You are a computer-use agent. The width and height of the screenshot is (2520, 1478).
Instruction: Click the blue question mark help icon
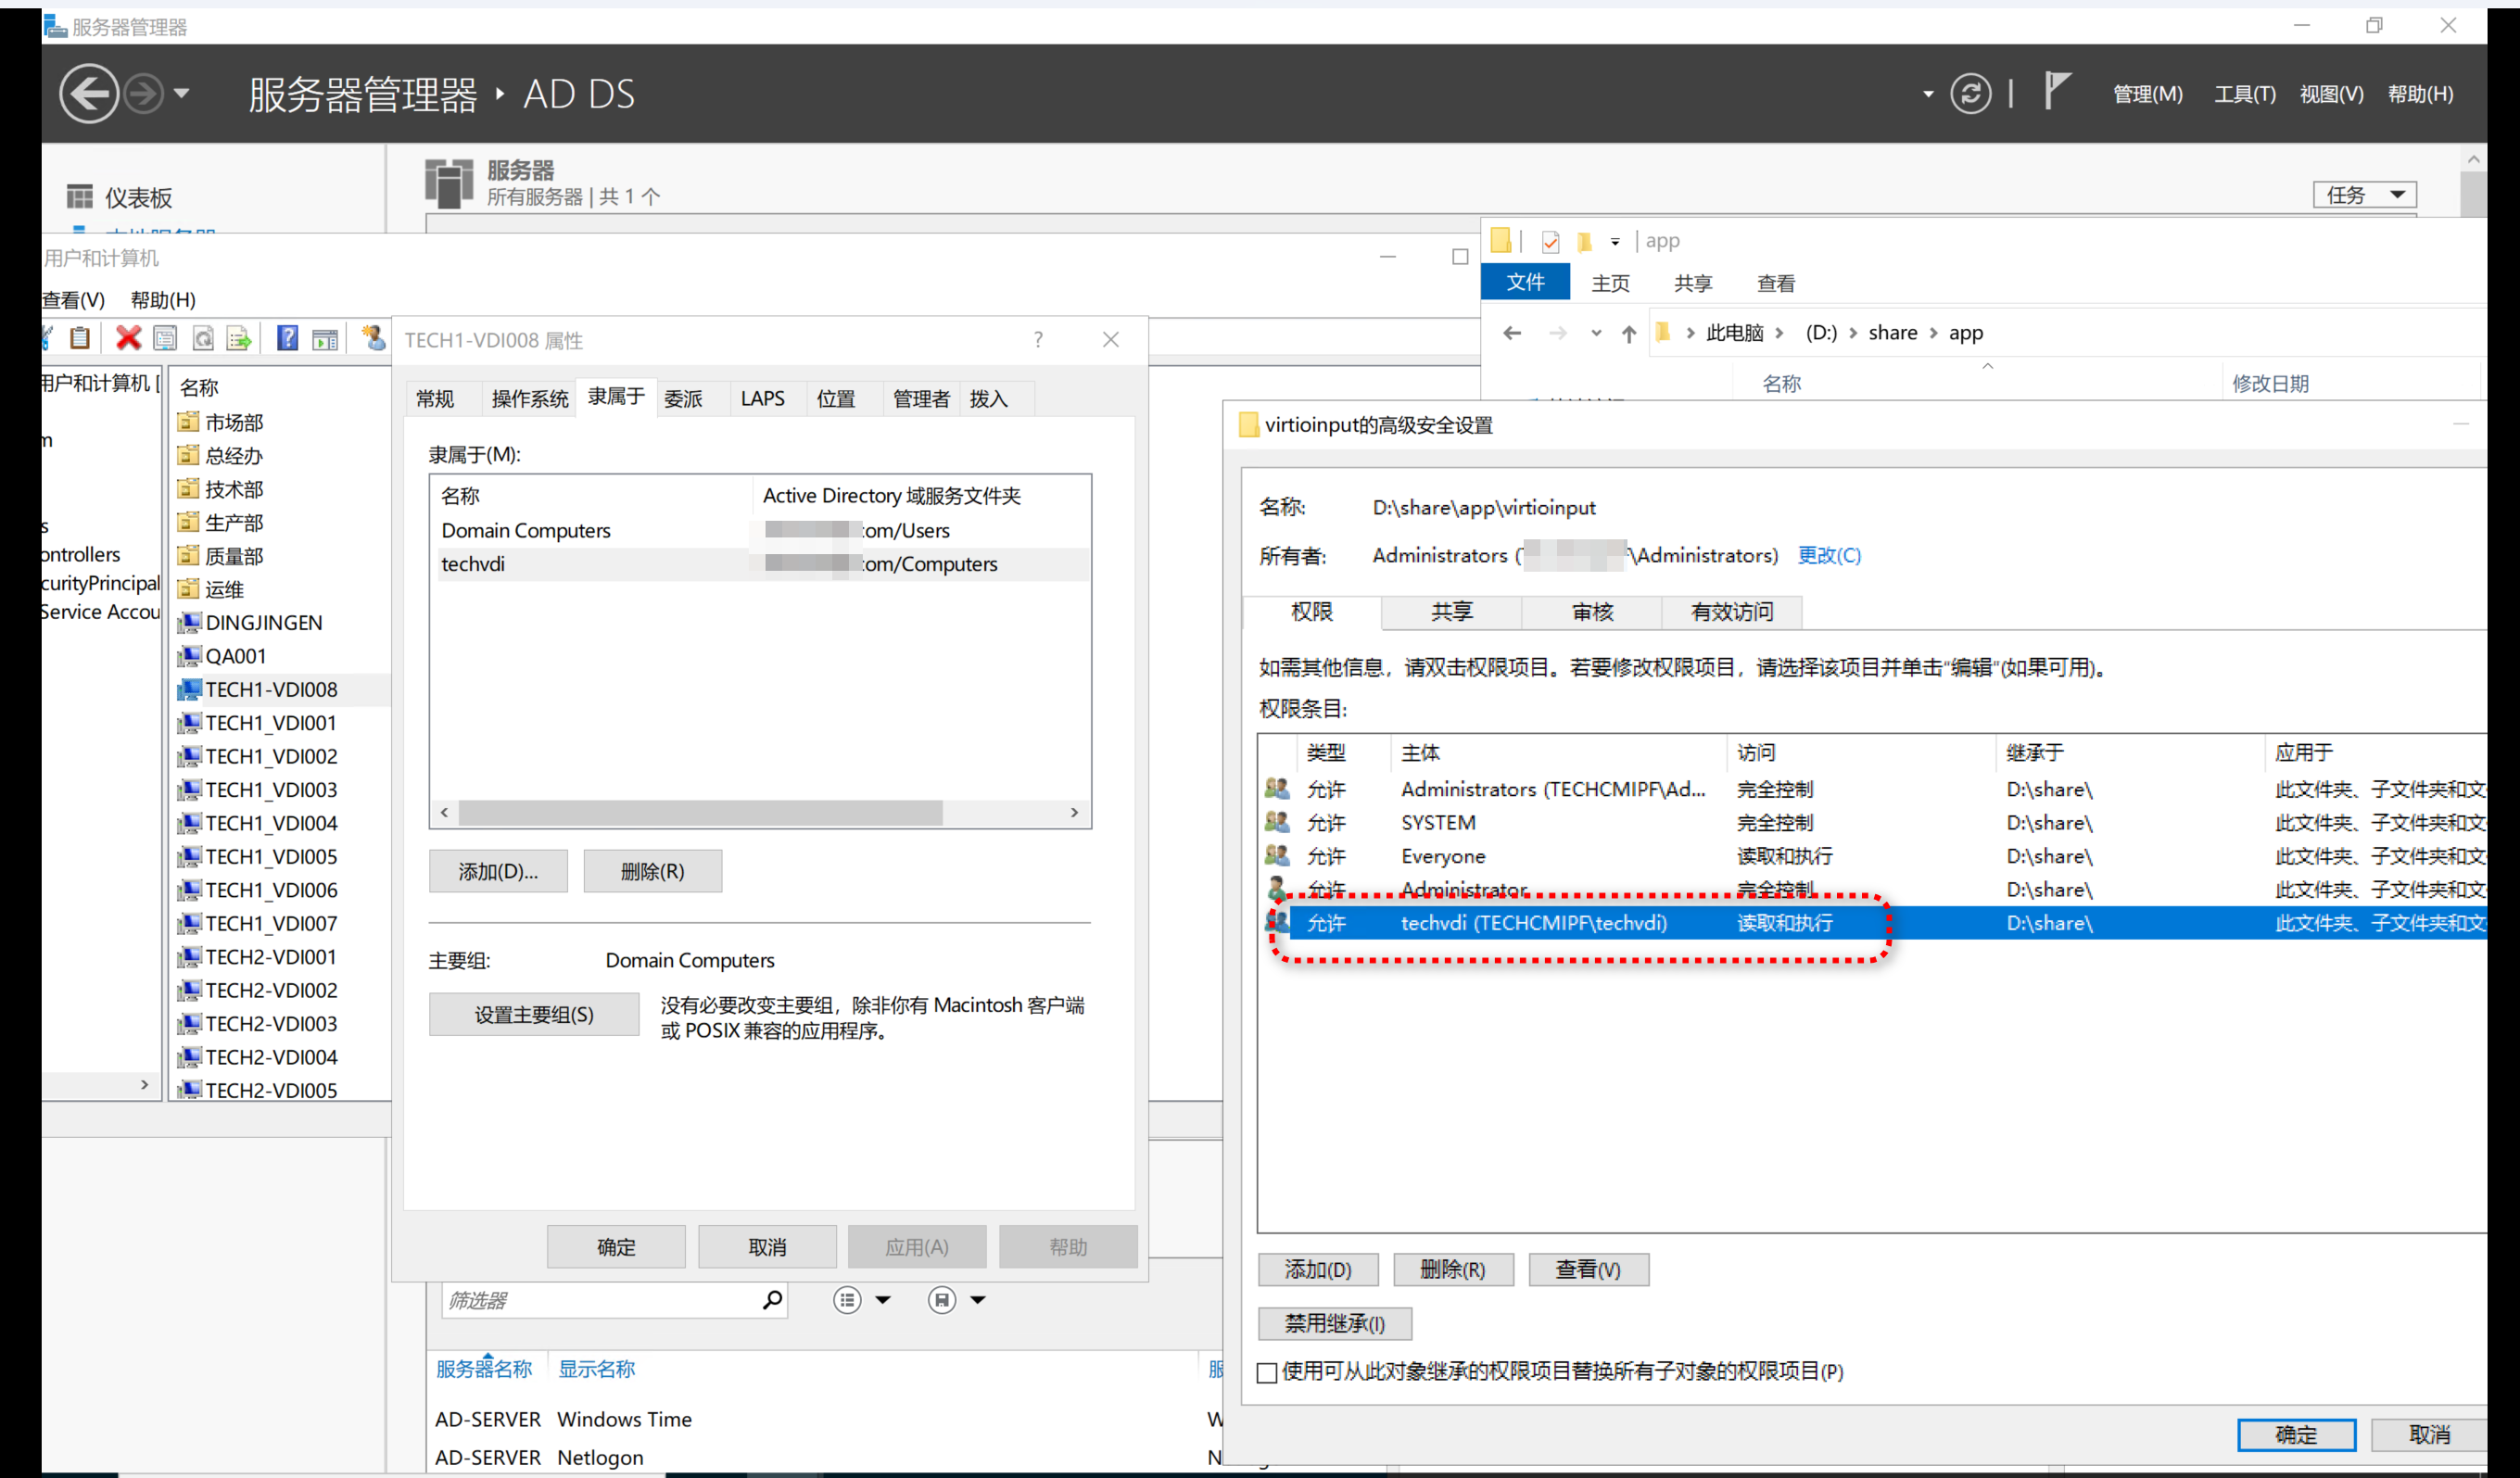(x=287, y=338)
